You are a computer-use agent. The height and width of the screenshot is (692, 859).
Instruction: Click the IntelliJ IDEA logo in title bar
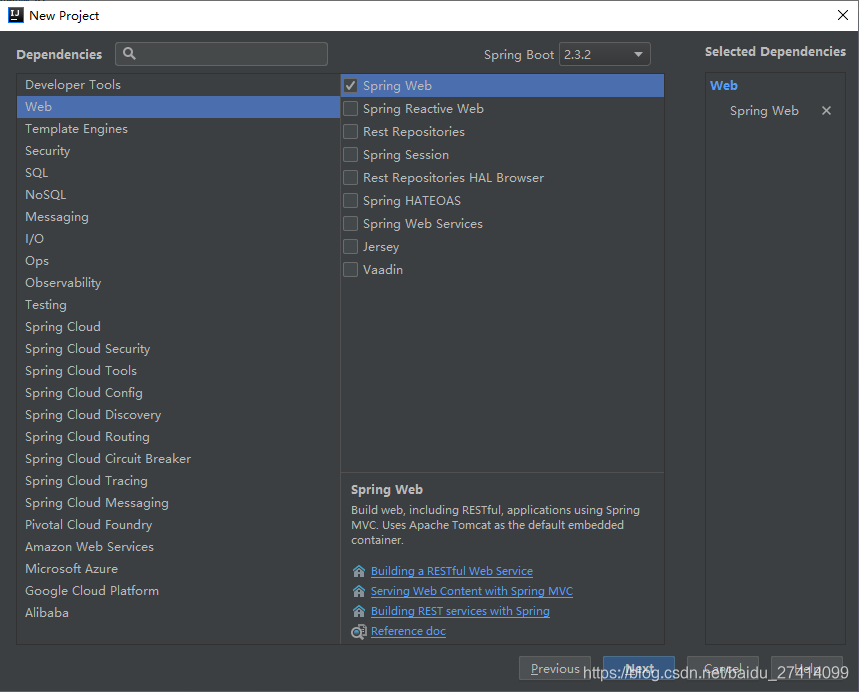coord(15,15)
